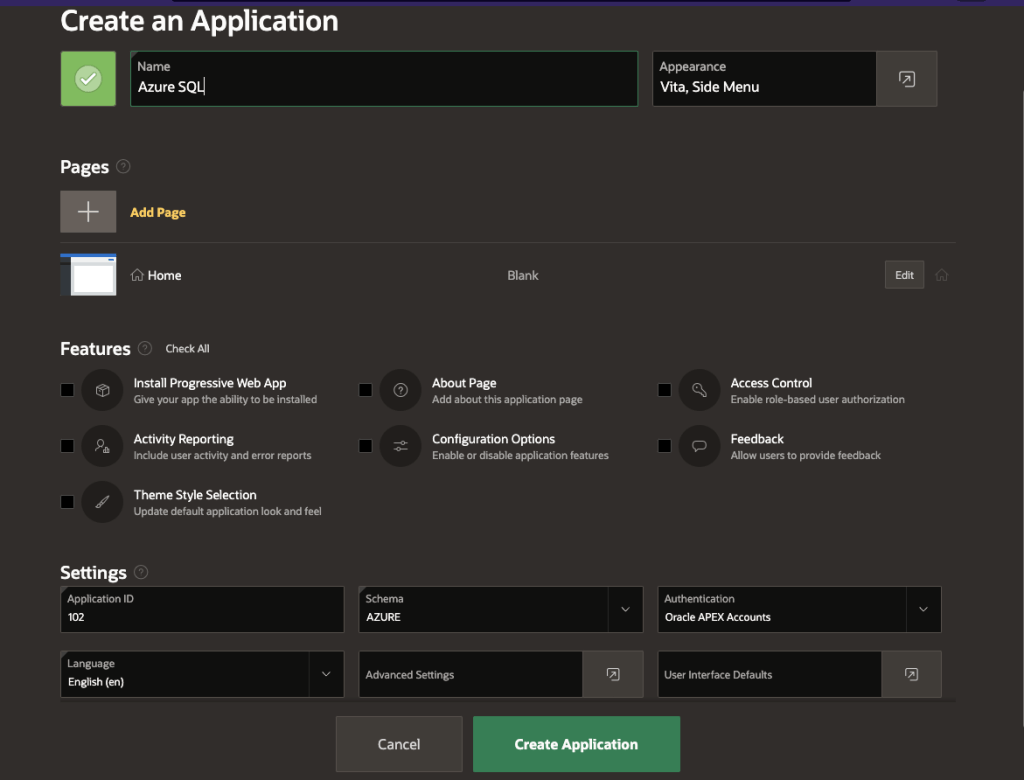The width and height of the screenshot is (1024, 780).
Task: Check the Access Control feature
Action: (x=664, y=390)
